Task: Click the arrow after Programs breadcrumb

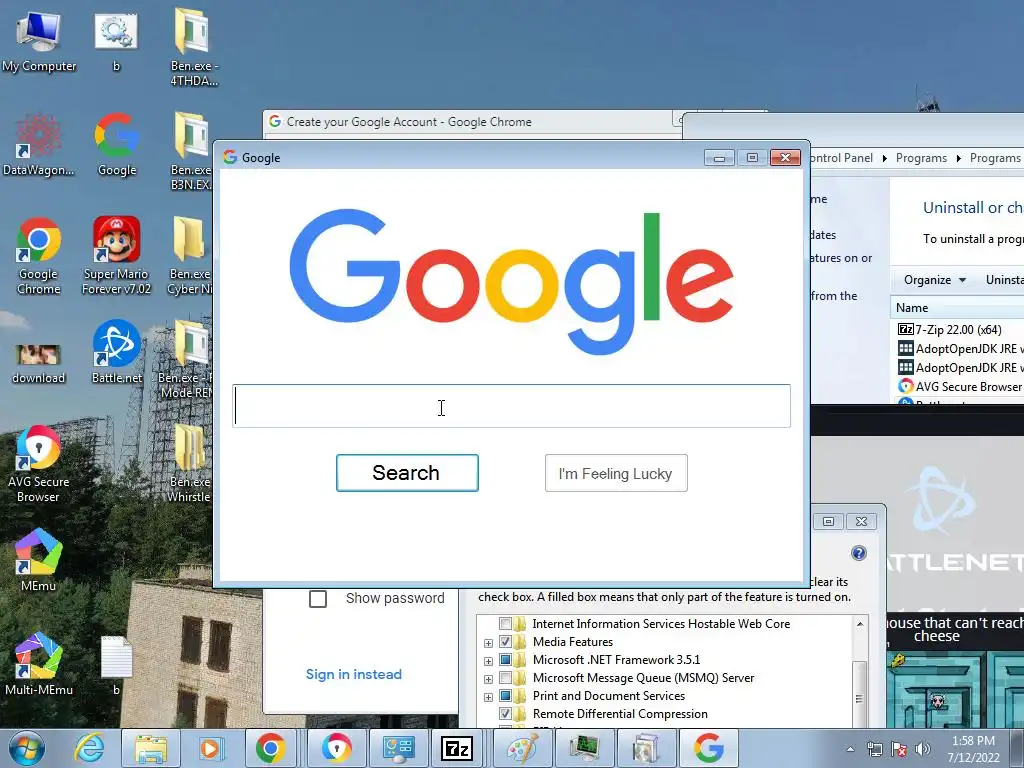Action: (x=958, y=158)
